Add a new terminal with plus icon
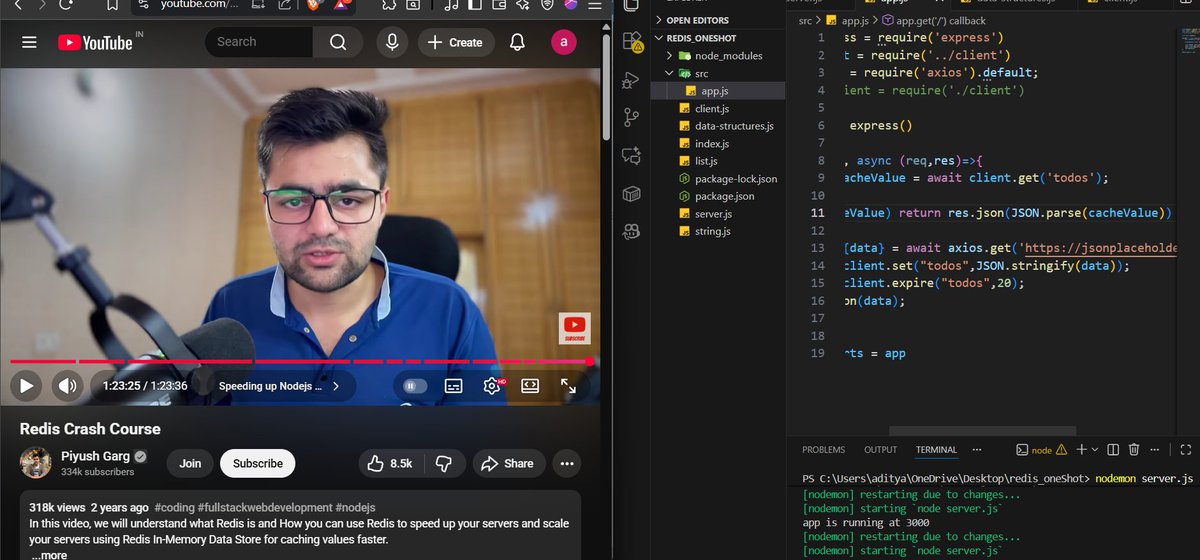Image resolution: width=1200 pixels, height=560 pixels. (x=1081, y=450)
